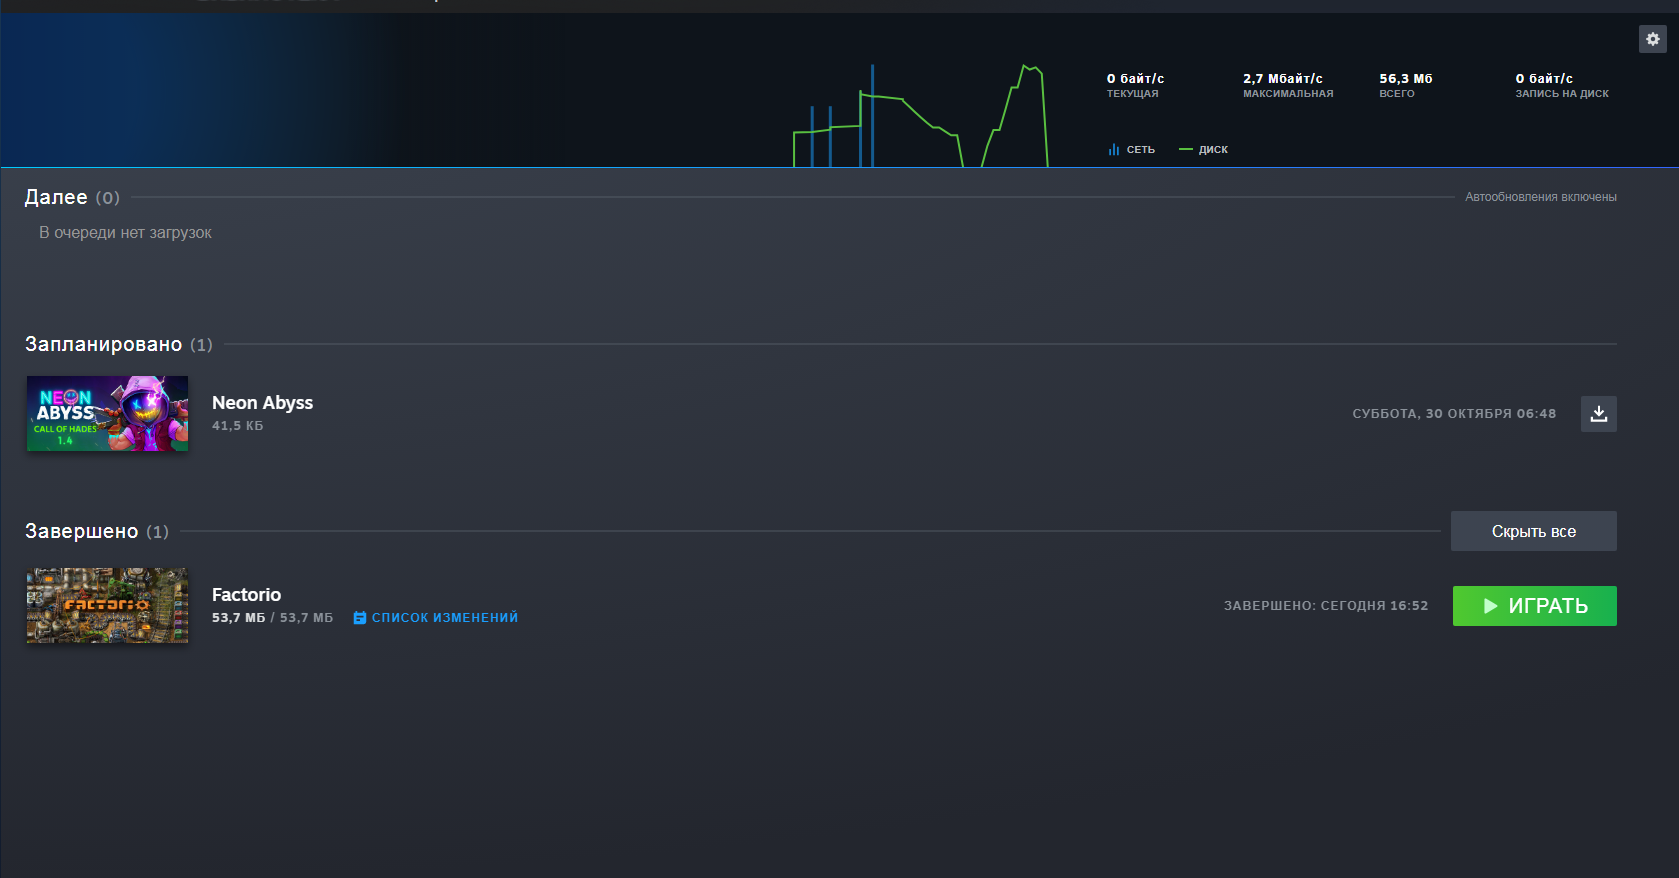Click the current network speed above ТЕКУЩАЯ

(1135, 78)
